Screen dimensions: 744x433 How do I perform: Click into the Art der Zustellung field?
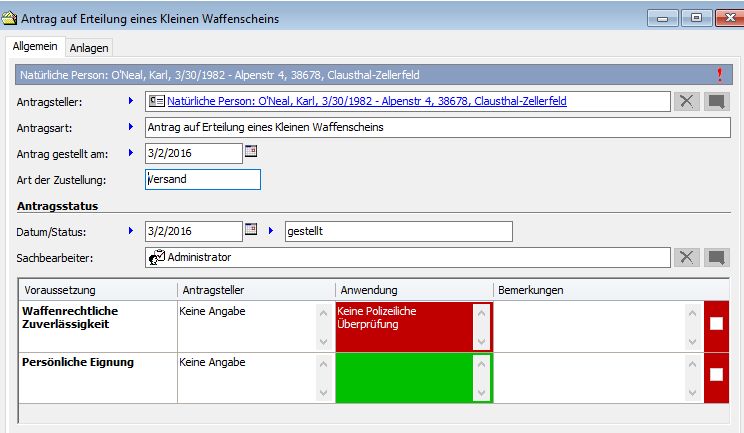click(202, 179)
